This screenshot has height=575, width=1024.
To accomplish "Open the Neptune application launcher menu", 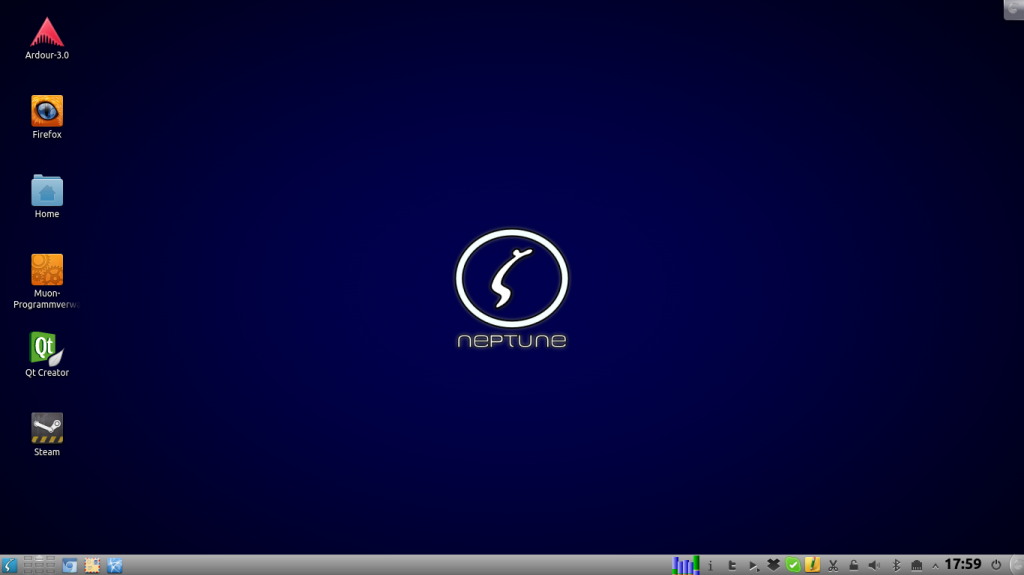I will [10, 565].
